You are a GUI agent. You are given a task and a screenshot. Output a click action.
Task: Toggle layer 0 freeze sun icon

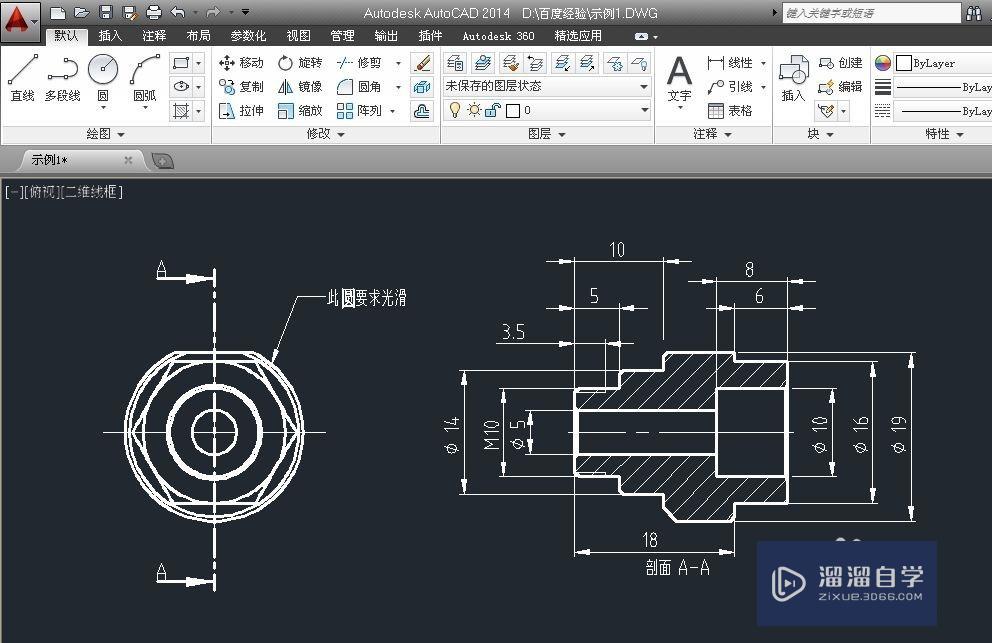point(474,110)
